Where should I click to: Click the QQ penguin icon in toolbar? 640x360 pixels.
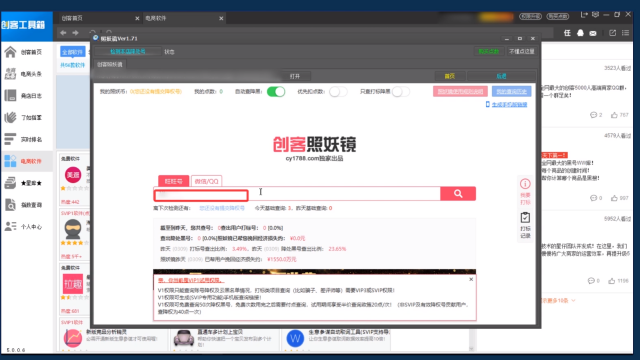(x=580, y=33)
